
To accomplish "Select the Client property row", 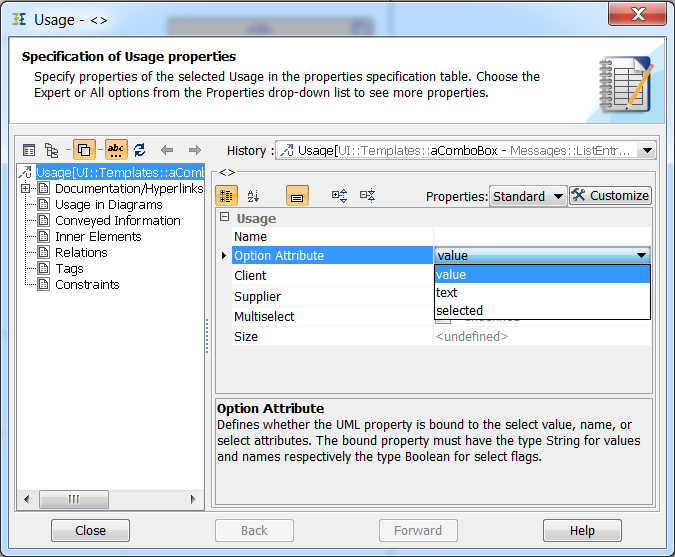I will point(332,275).
